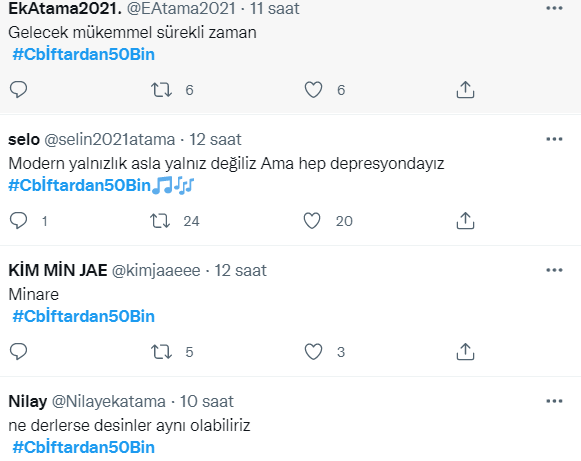581x461 pixels.
Task: Share selo's tweet
Action: click(465, 220)
